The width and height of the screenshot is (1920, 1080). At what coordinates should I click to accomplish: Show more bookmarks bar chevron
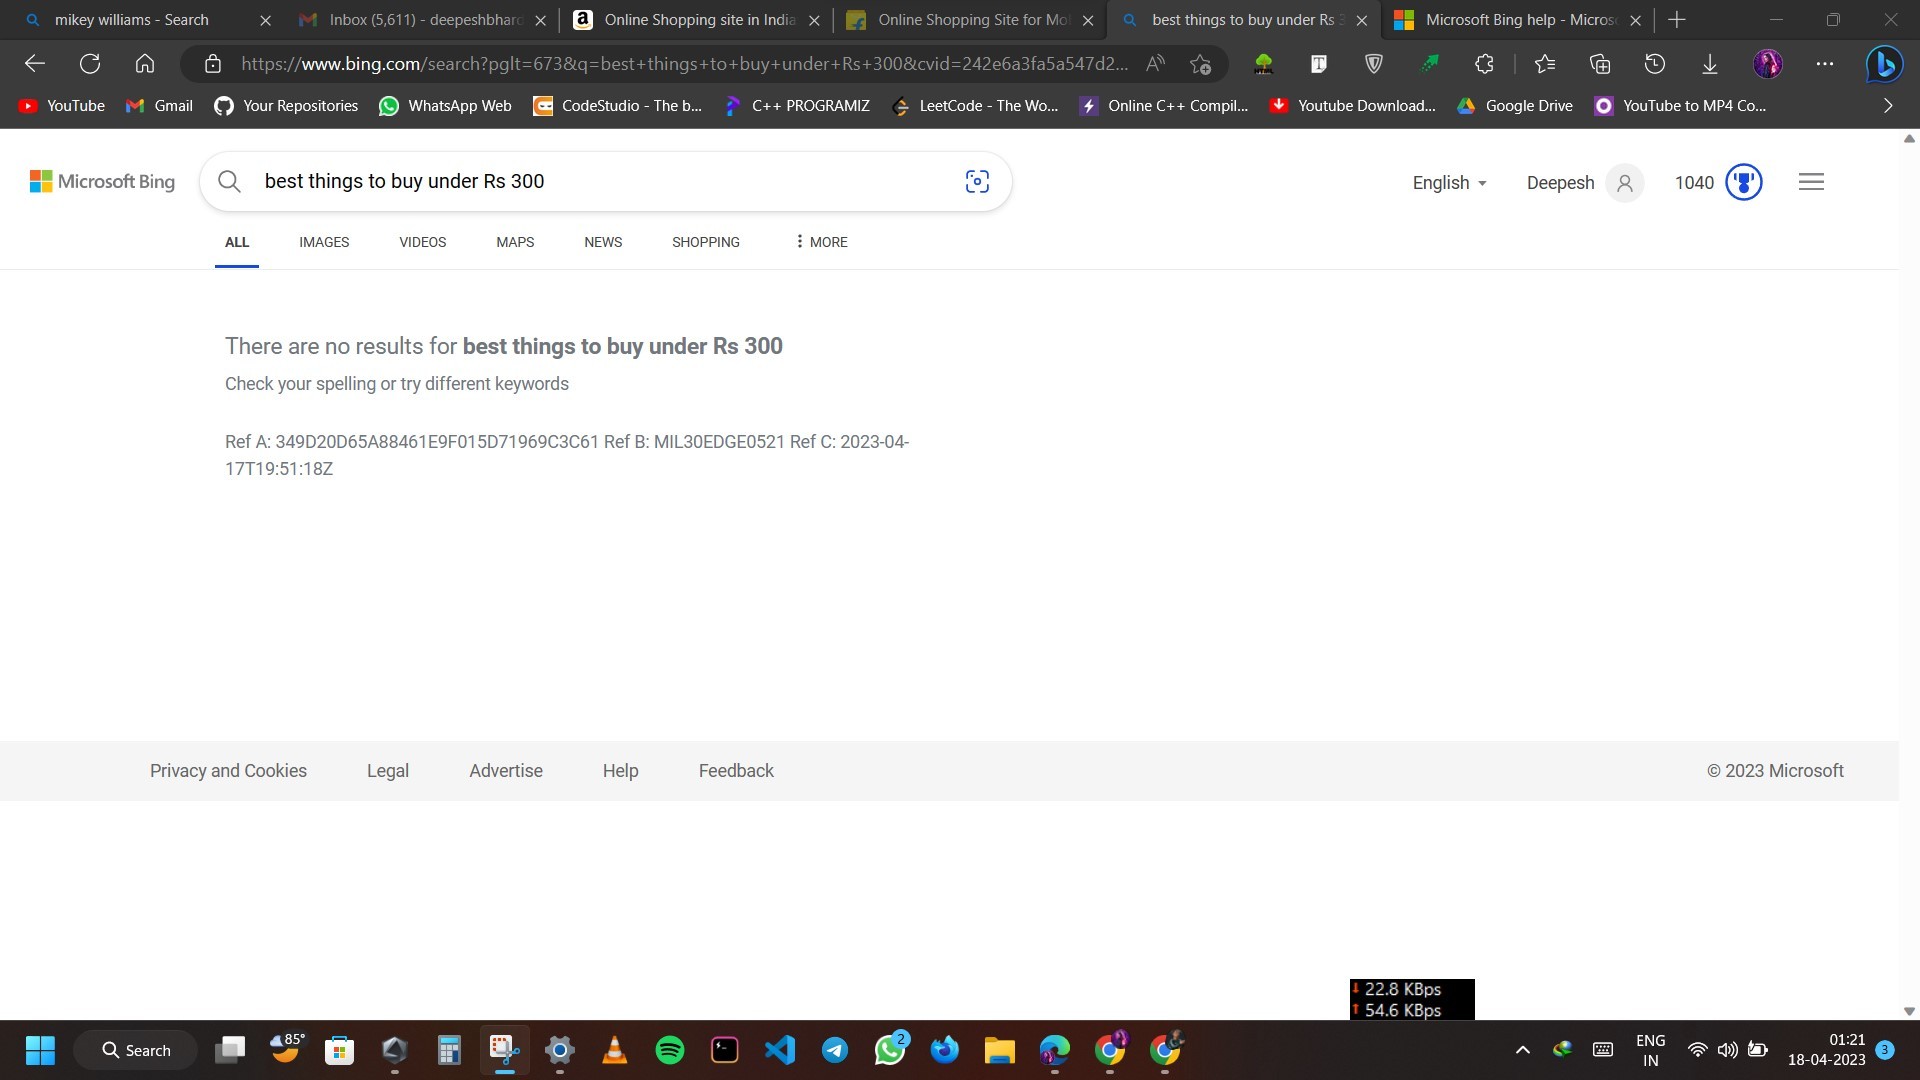tap(1888, 105)
